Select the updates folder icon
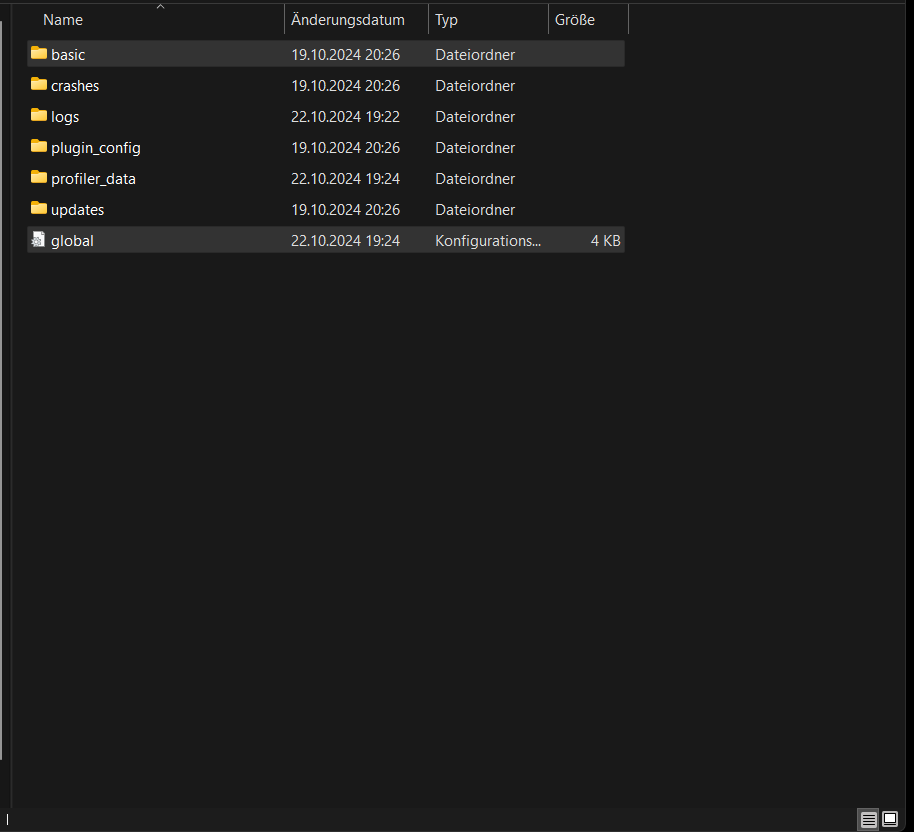The width and height of the screenshot is (914, 832). click(x=39, y=208)
